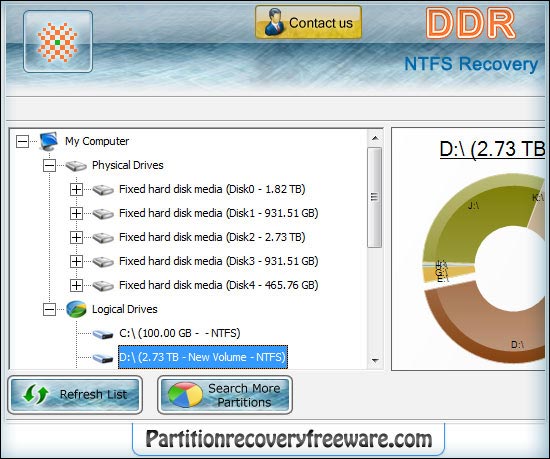Click the Disk0 hard disk icon
The height and width of the screenshot is (459, 550).
tap(103, 190)
